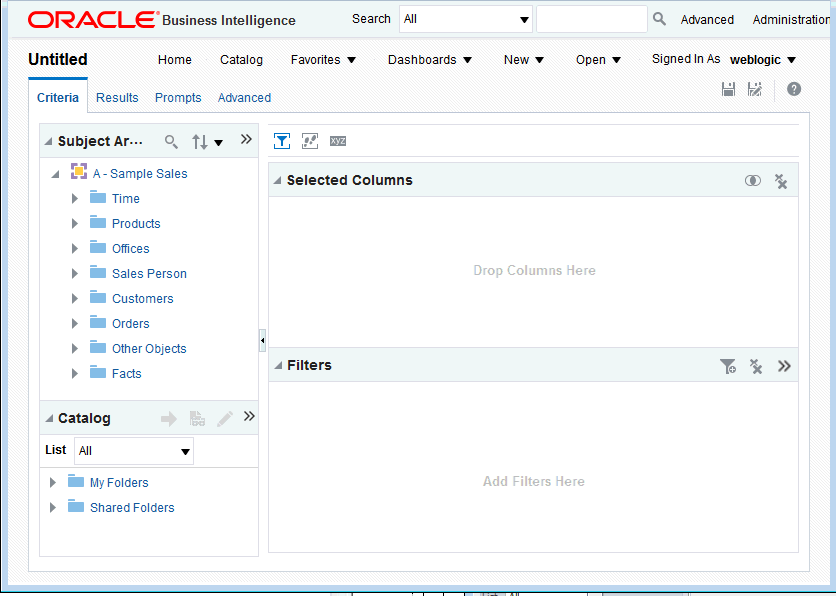836x596 pixels.
Task: Click the double chevron in Filters header
Action: 784,366
